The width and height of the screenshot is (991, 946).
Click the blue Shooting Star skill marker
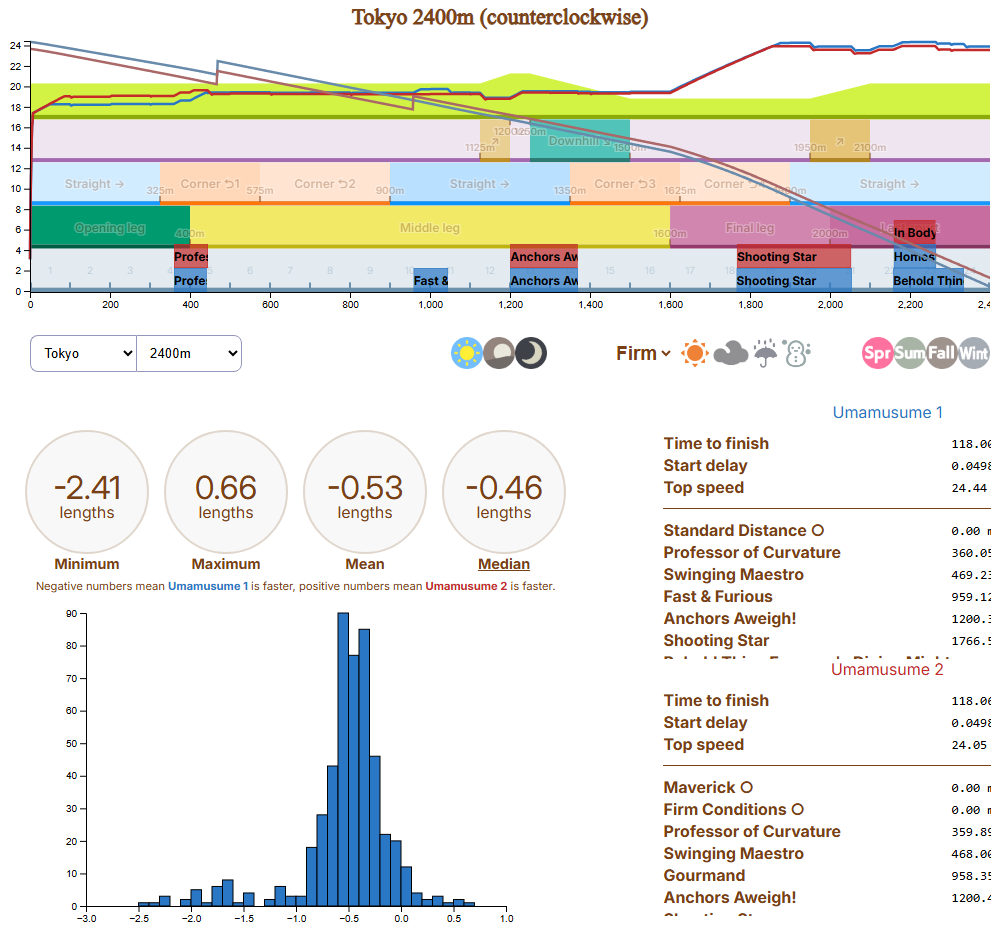click(793, 281)
